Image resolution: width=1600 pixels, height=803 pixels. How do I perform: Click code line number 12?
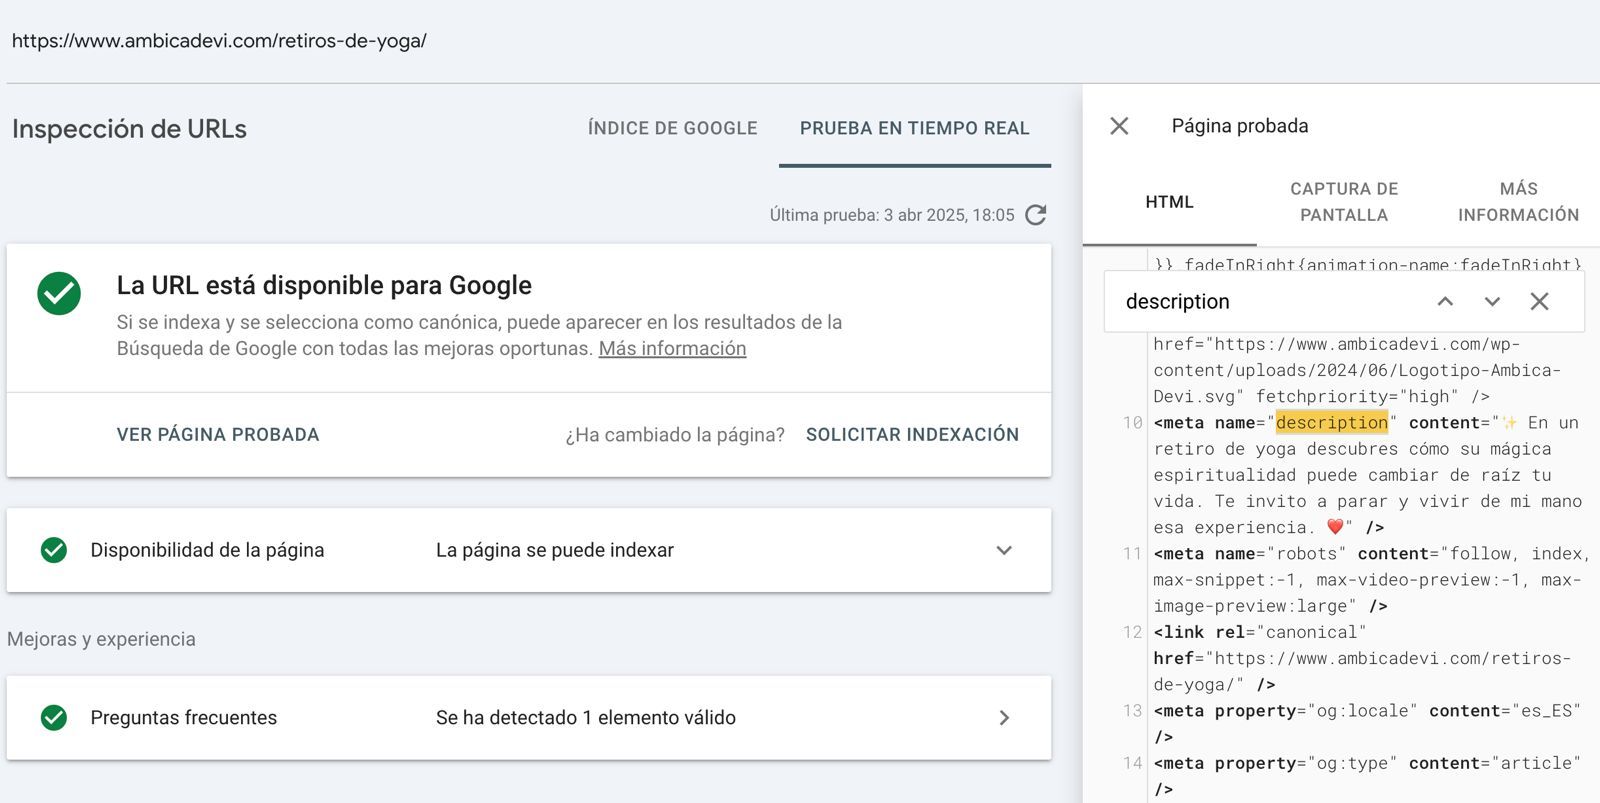click(1132, 633)
